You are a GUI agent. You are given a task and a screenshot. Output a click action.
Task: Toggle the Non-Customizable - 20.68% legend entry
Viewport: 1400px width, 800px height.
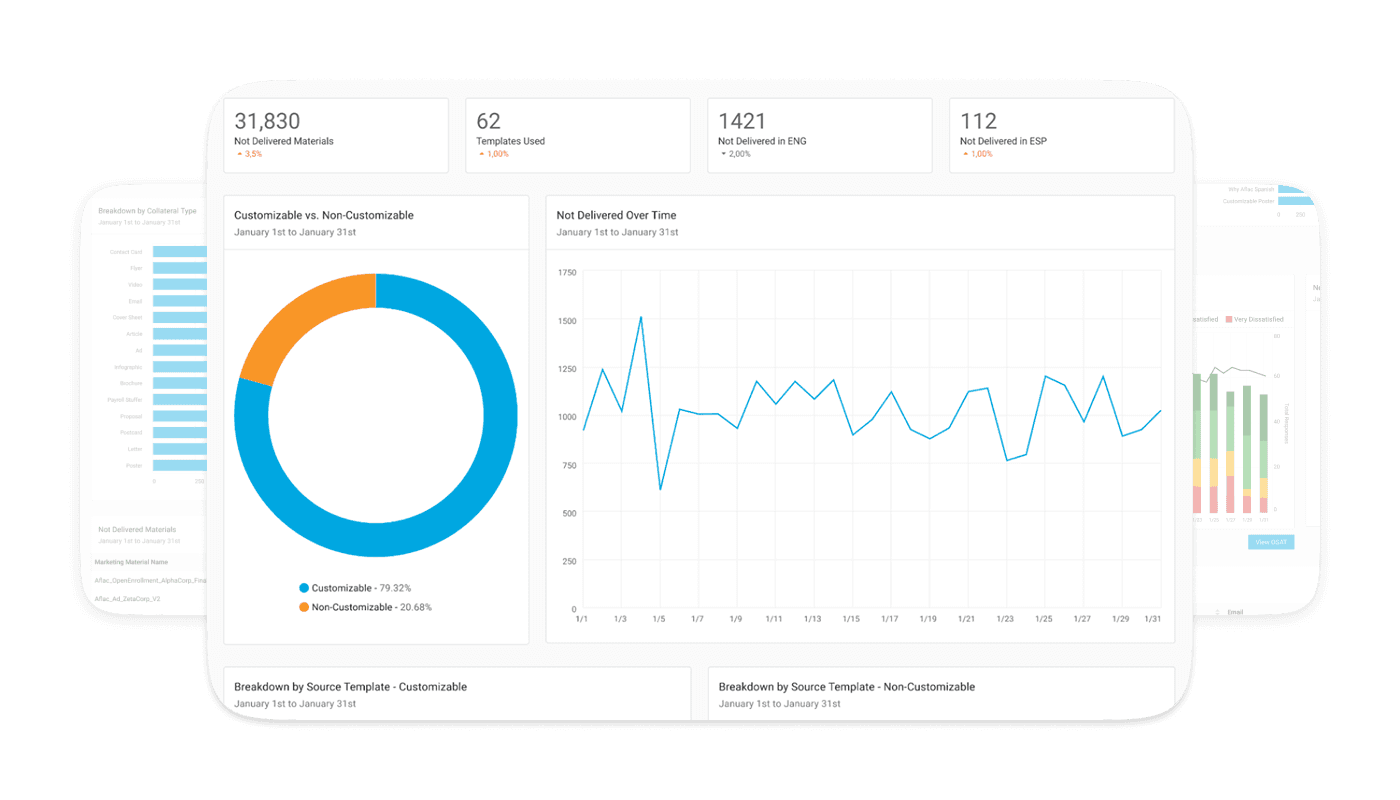coord(366,607)
